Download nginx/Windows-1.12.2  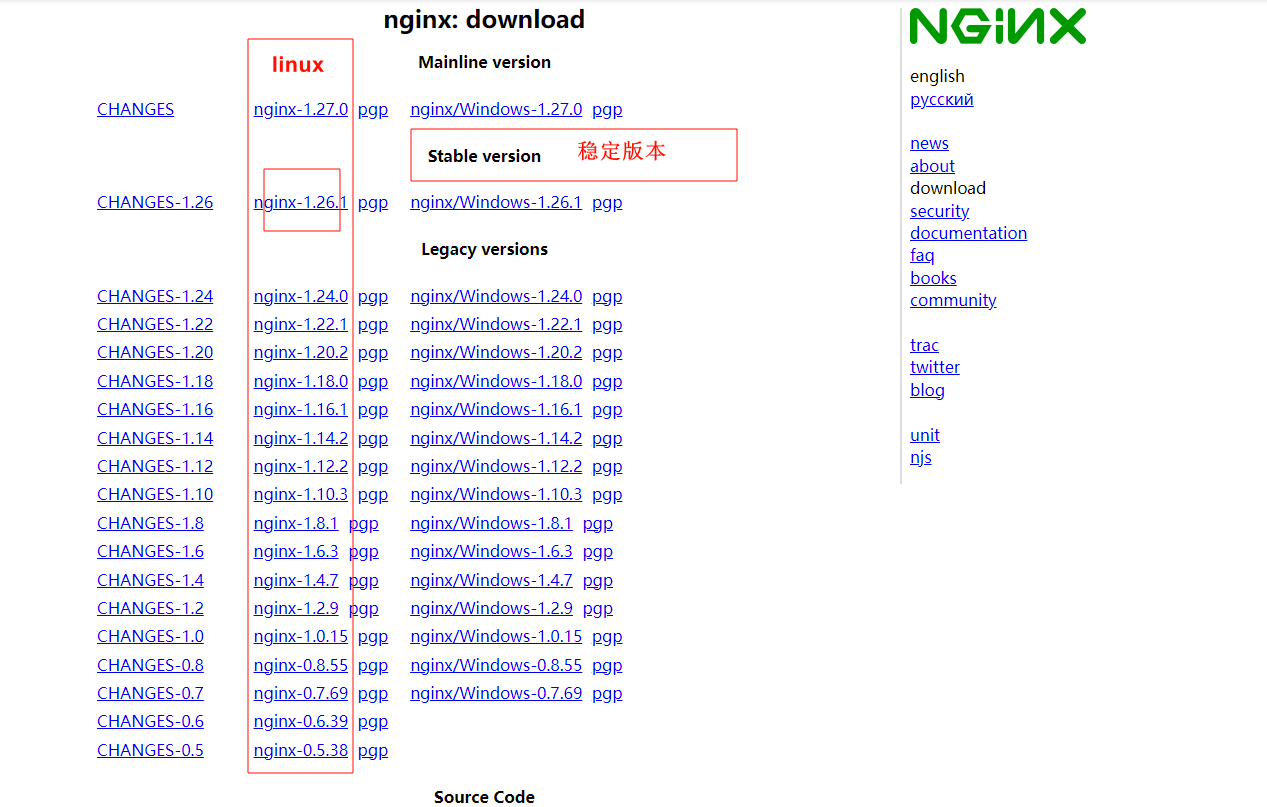496,466
